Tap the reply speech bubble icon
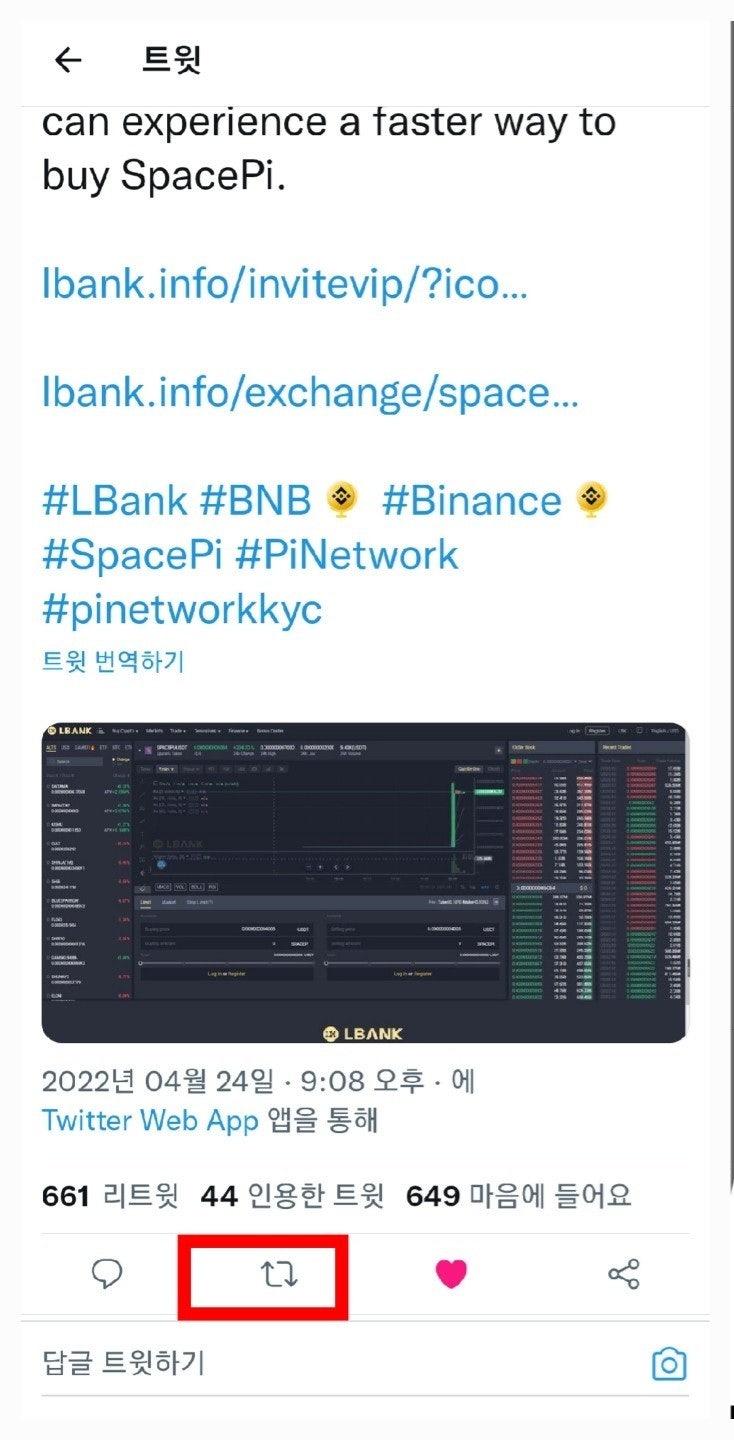The image size is (734, 1440). tap(107, 1273)
